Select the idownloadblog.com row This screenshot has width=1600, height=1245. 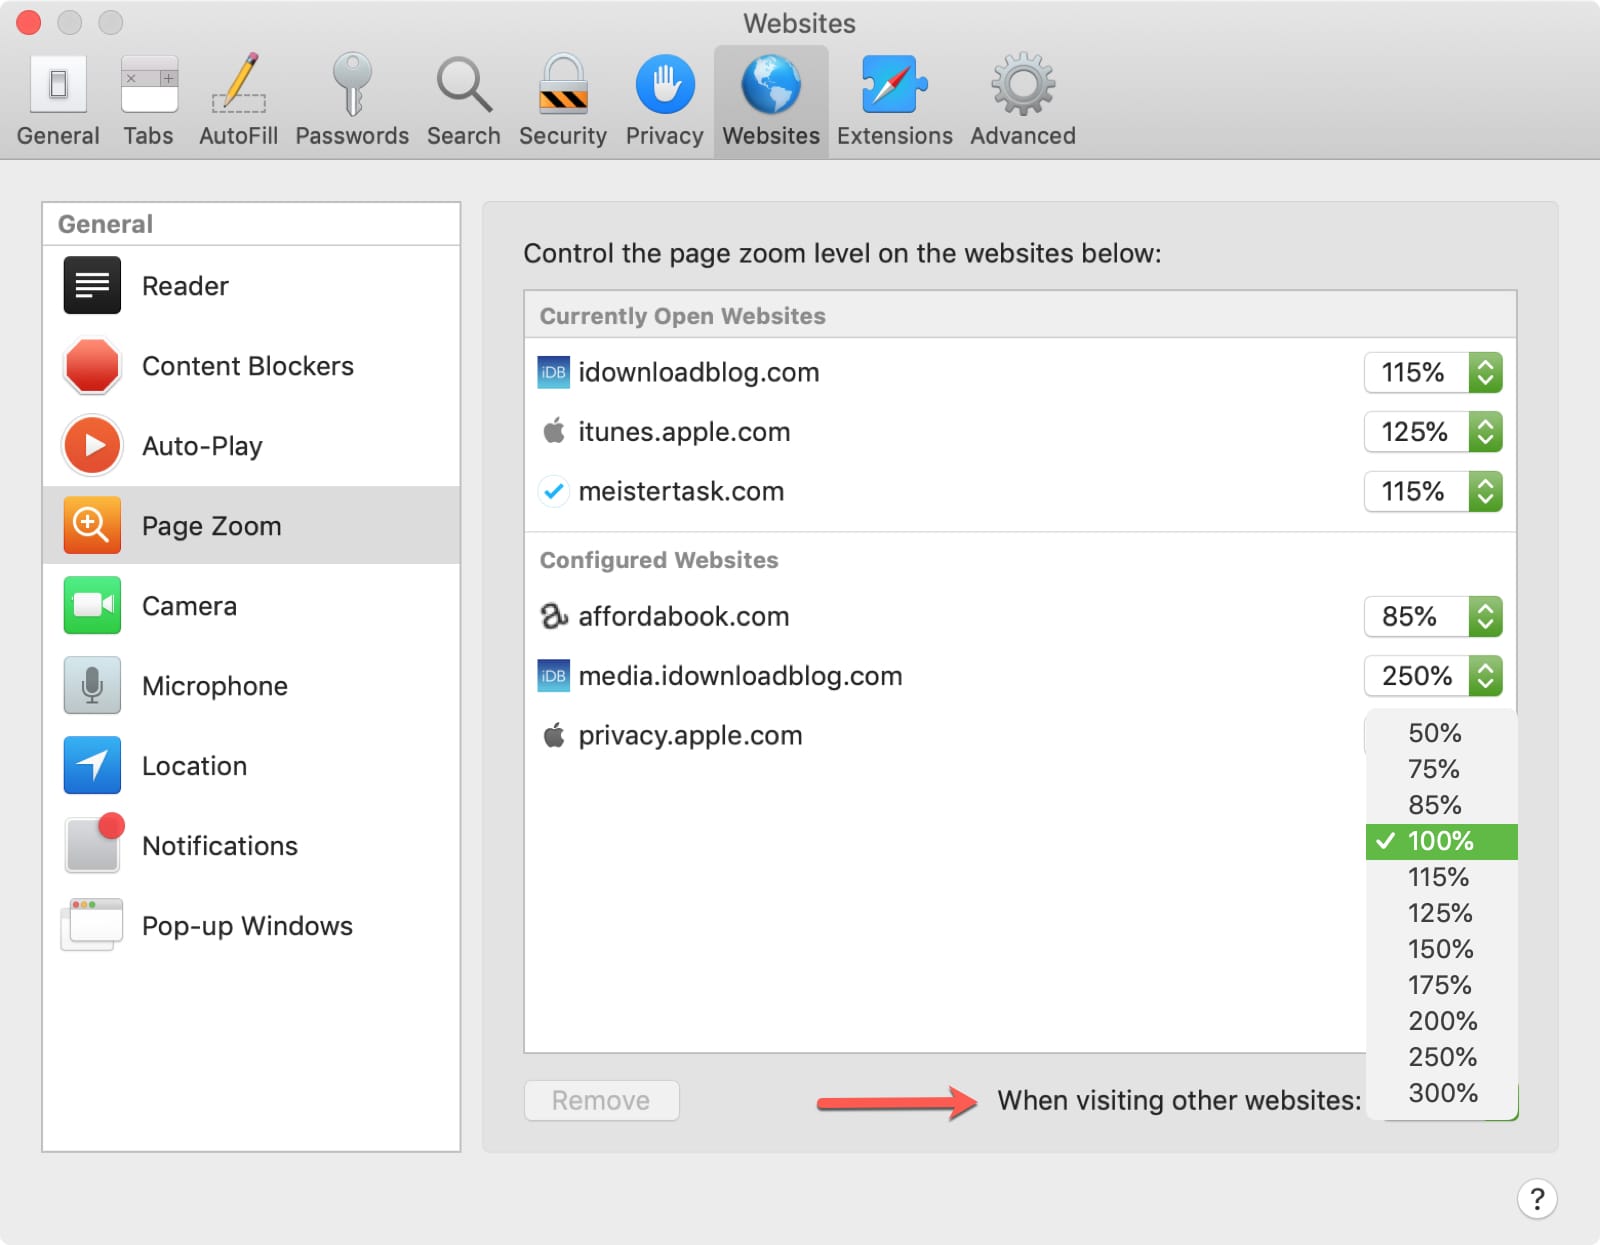click(1020, 373)
